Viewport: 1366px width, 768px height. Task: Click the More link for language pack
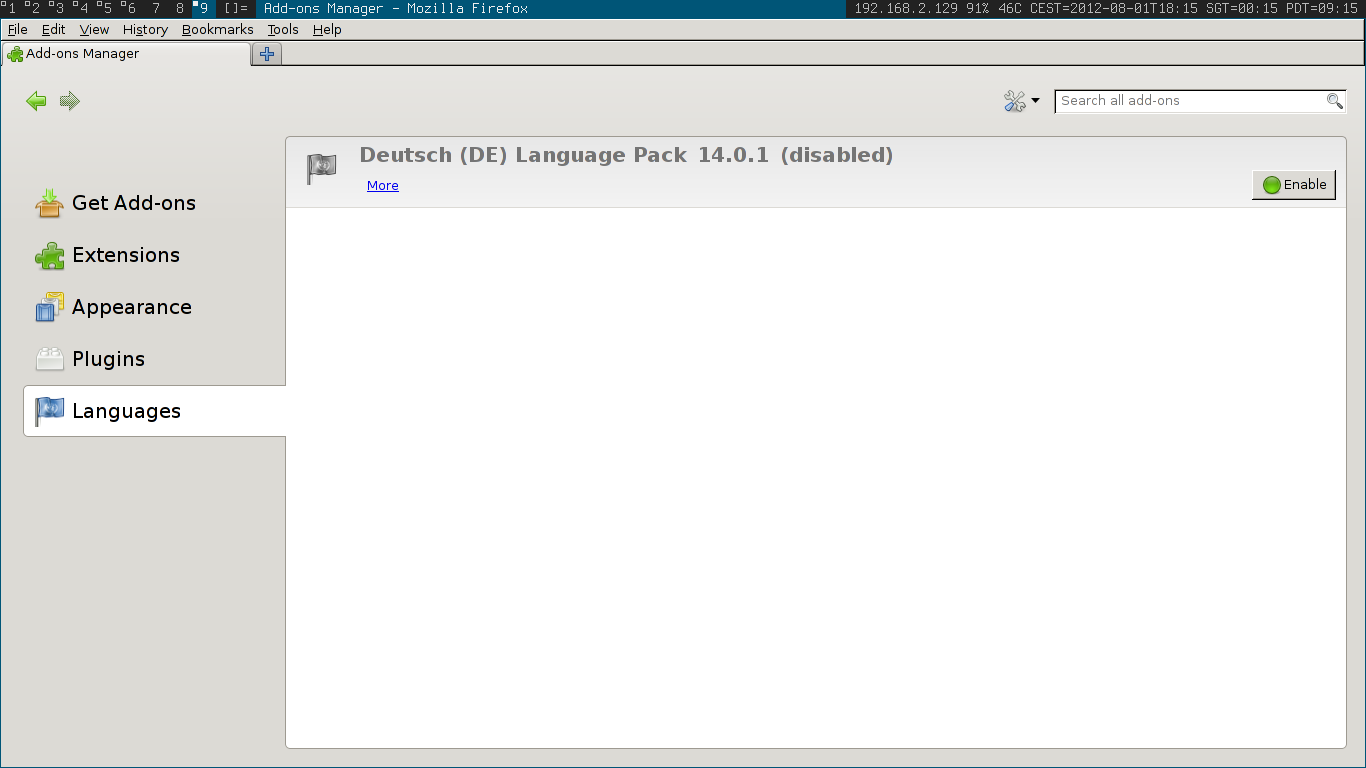382,186
